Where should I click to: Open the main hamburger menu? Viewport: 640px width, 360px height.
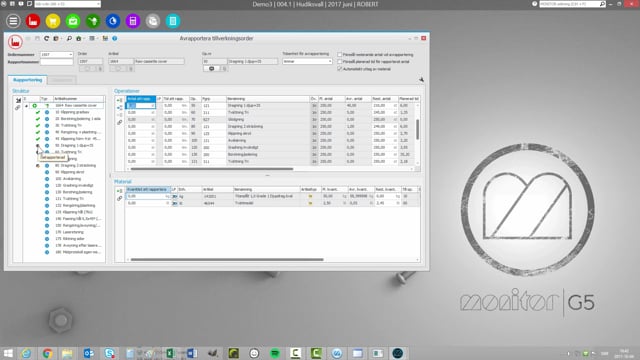pos(13,21)
